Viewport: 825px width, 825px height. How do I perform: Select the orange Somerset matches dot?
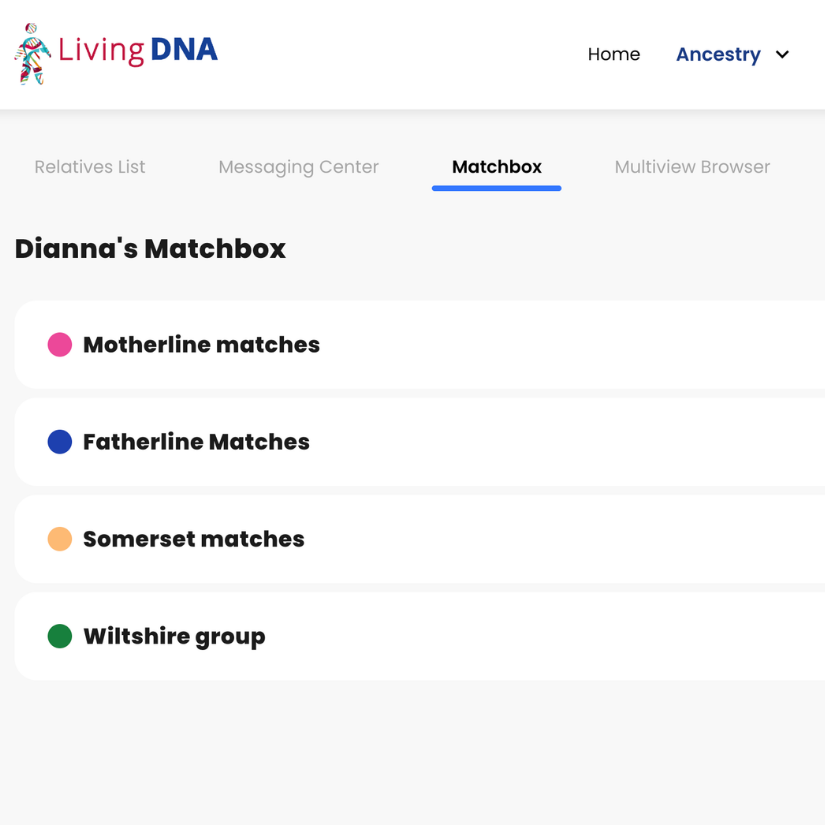click(x=59, y=538)
